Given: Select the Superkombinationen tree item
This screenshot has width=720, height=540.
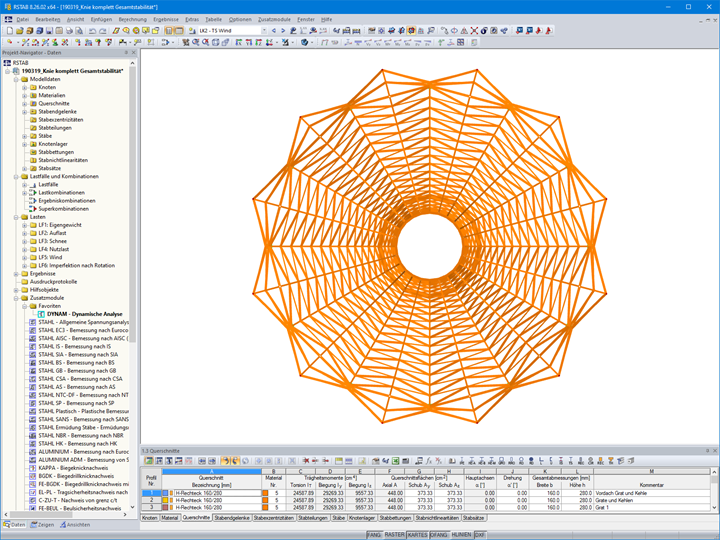Looking at the screenshot, I should 63,209.
